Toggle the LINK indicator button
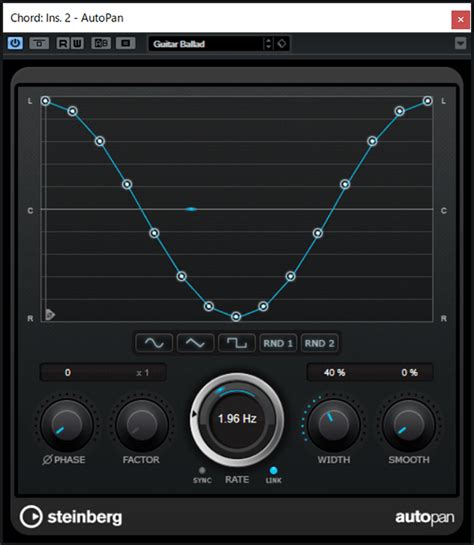This screenshot has width=474, height=545. click(273, 470)
